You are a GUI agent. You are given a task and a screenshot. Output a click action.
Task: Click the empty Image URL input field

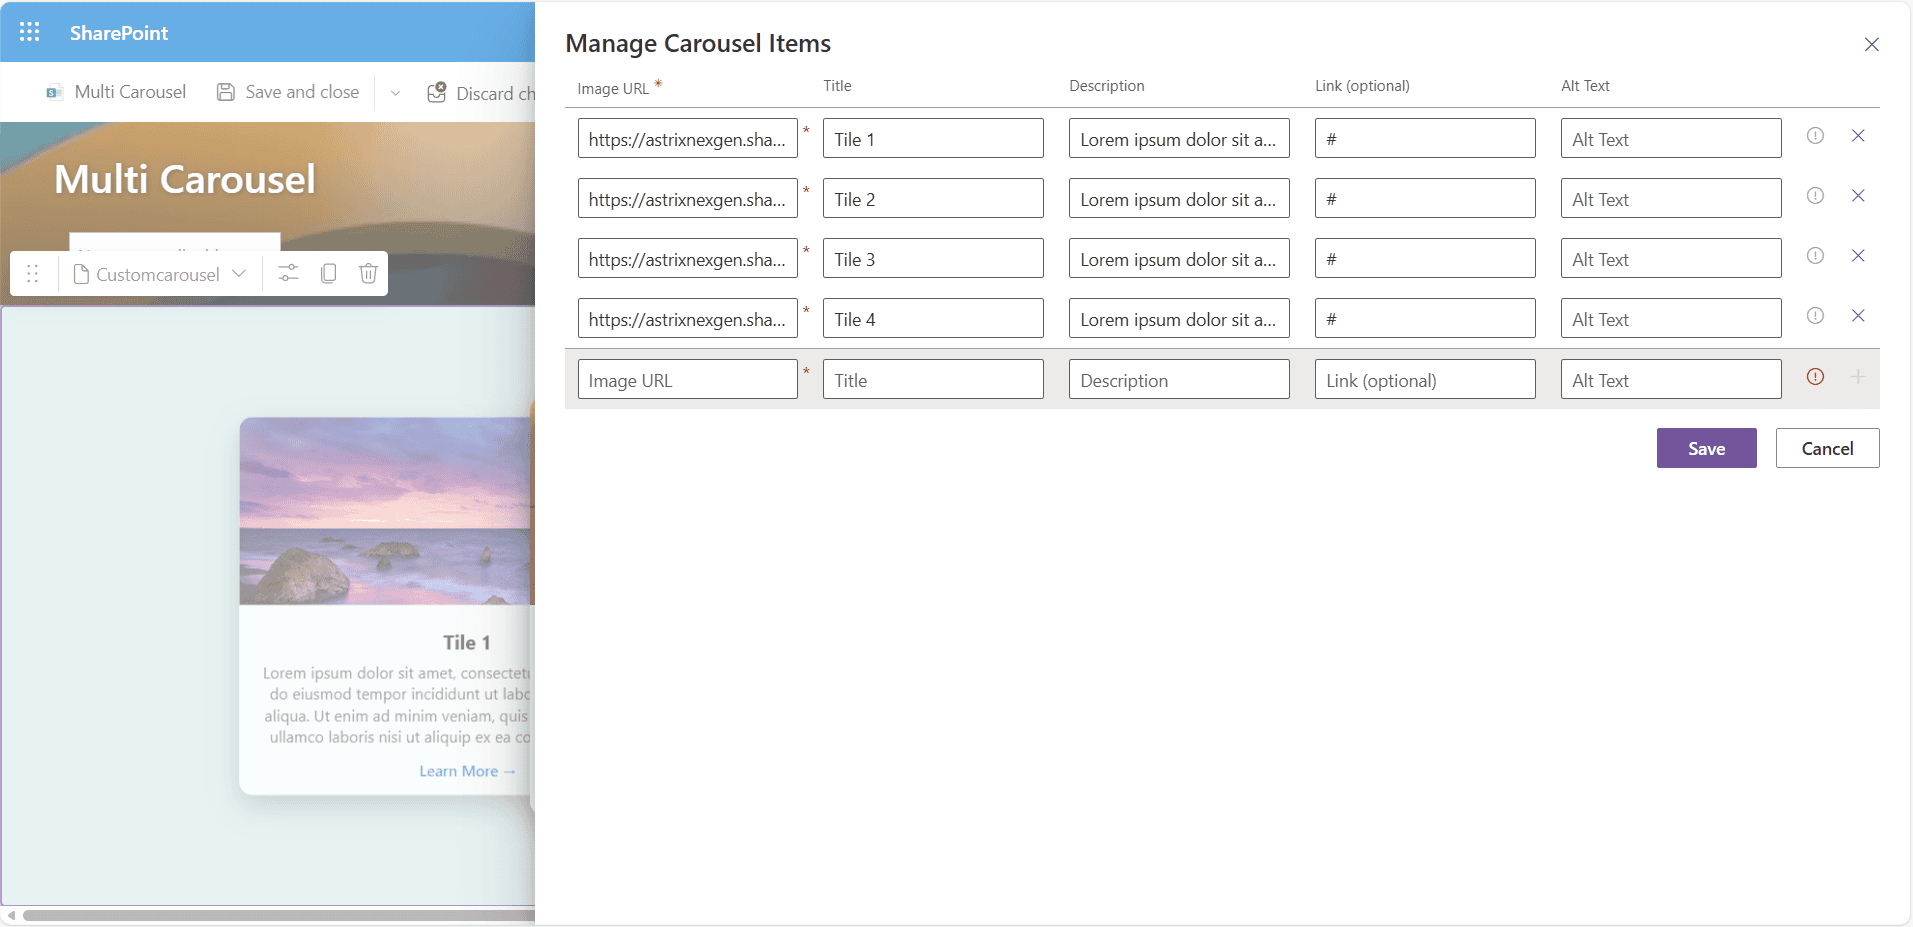(x=687, y=380)
